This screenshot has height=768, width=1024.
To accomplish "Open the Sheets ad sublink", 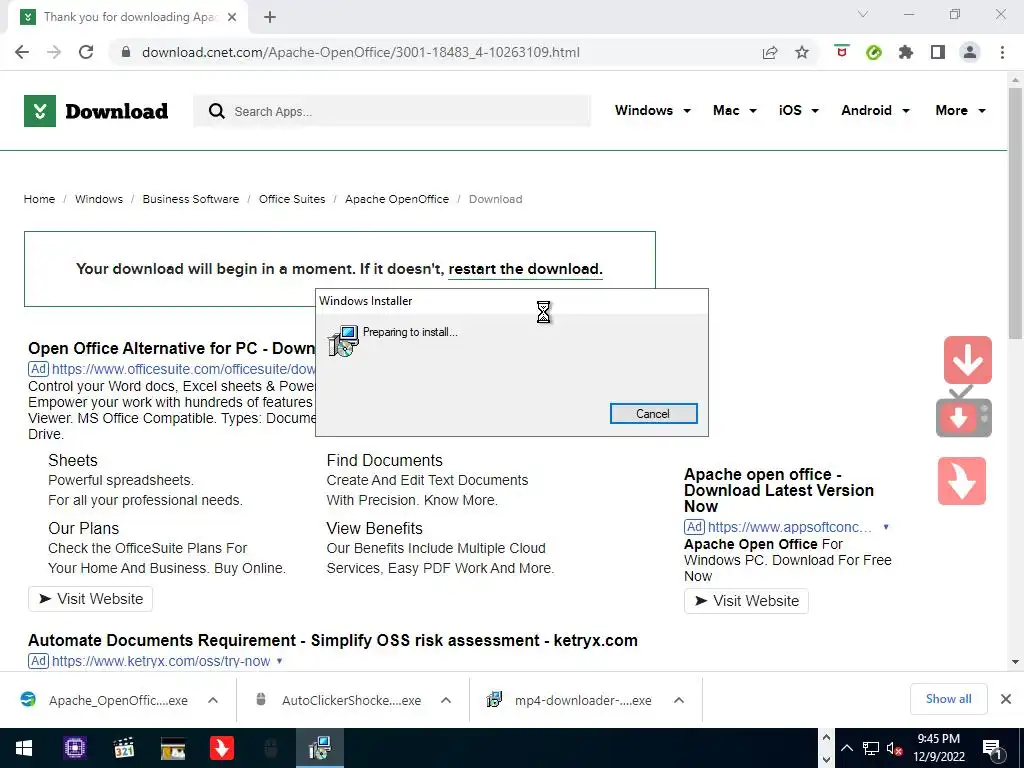I will (x=72, y=460).
